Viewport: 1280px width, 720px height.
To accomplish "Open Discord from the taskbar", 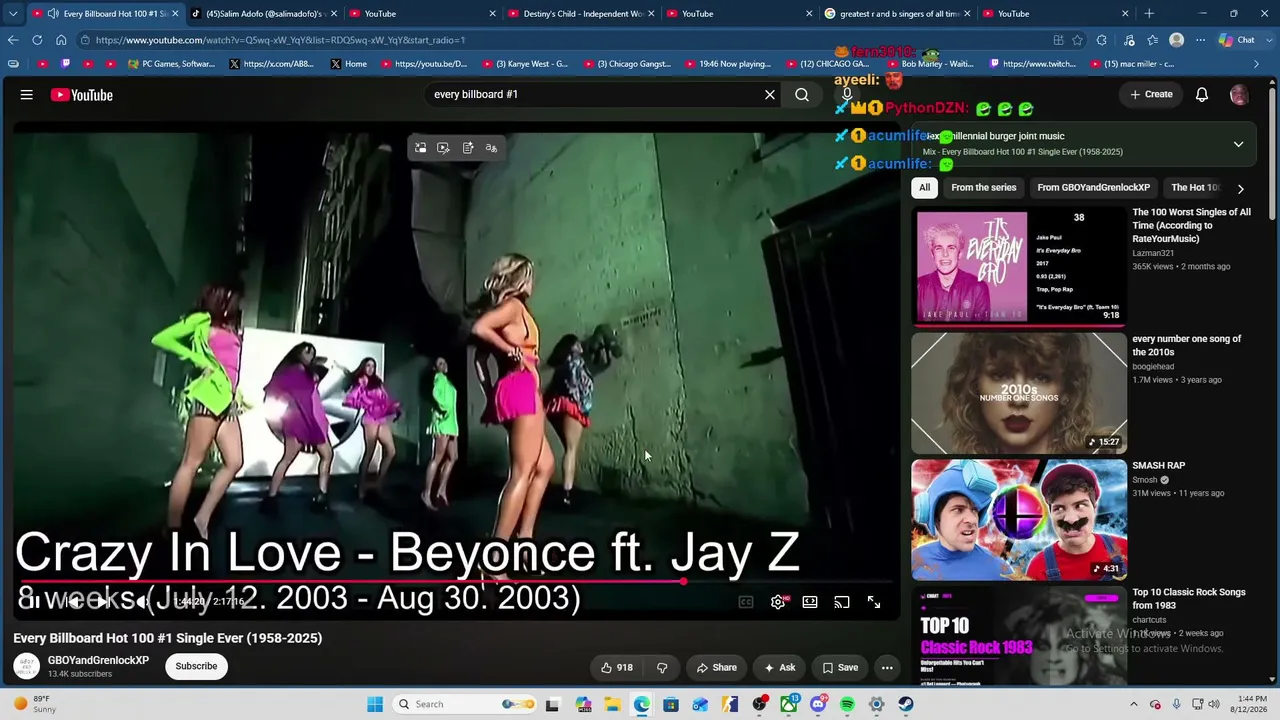I will click(x=818, y=704).
